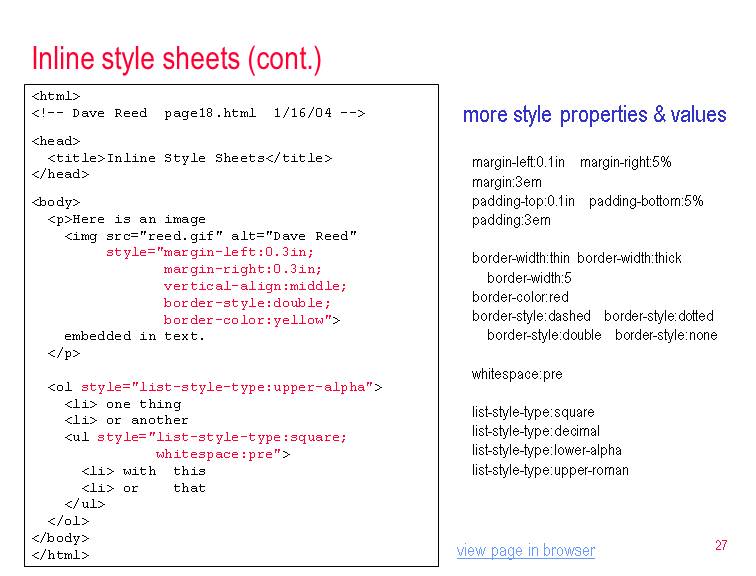Click the 'margin-right:5%' property in the right column
Screen dimensions: 756x576
pos(626,162)
